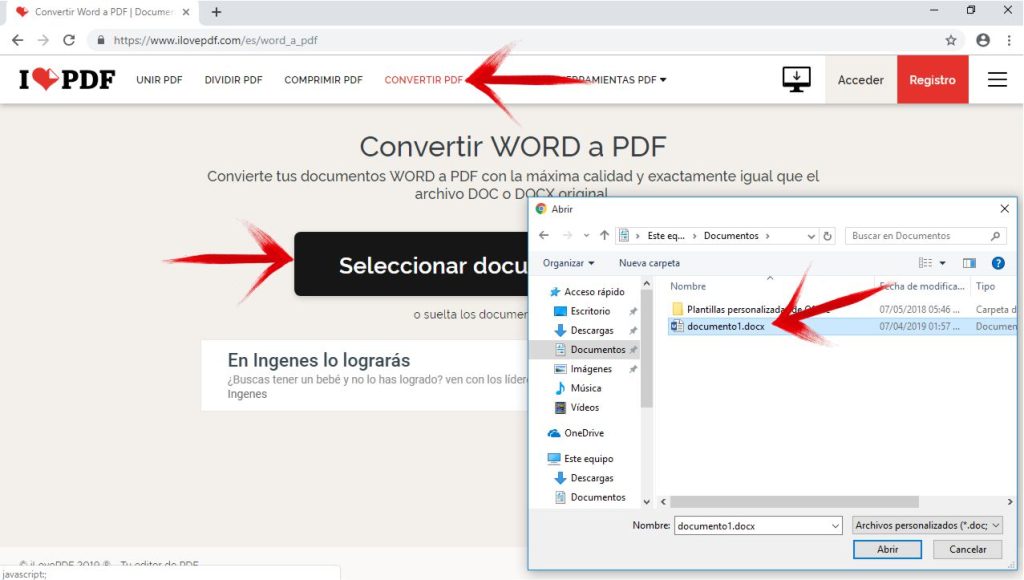This screenshot has width=1024, height=580.
Task: Expand the Organizar dropdown
Action: tap(569, 263)
